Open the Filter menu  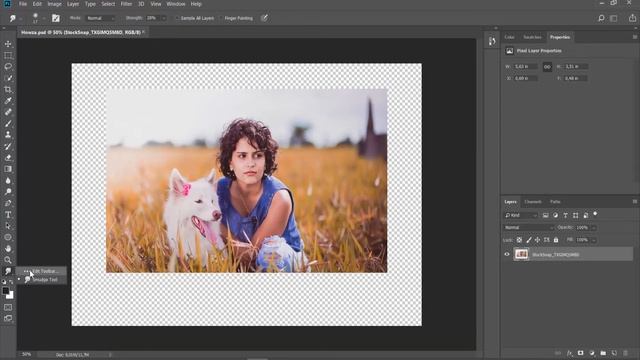pos(126,4)
